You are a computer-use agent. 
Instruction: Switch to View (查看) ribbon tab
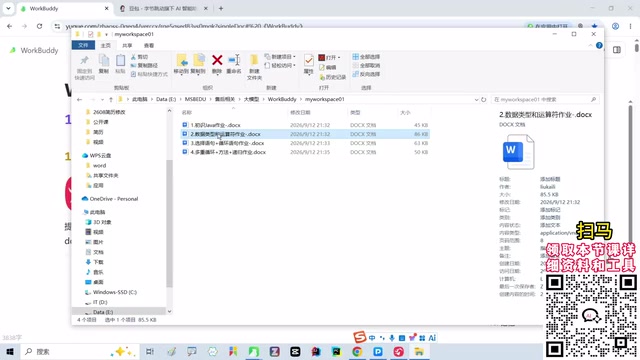pos(149,45)
